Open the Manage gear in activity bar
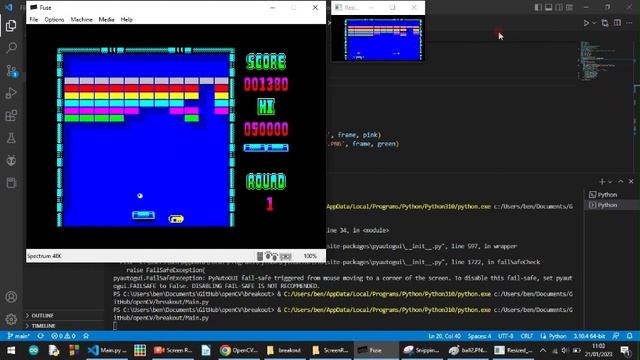This screenshot has height=360, width=640. click(11, 319)
